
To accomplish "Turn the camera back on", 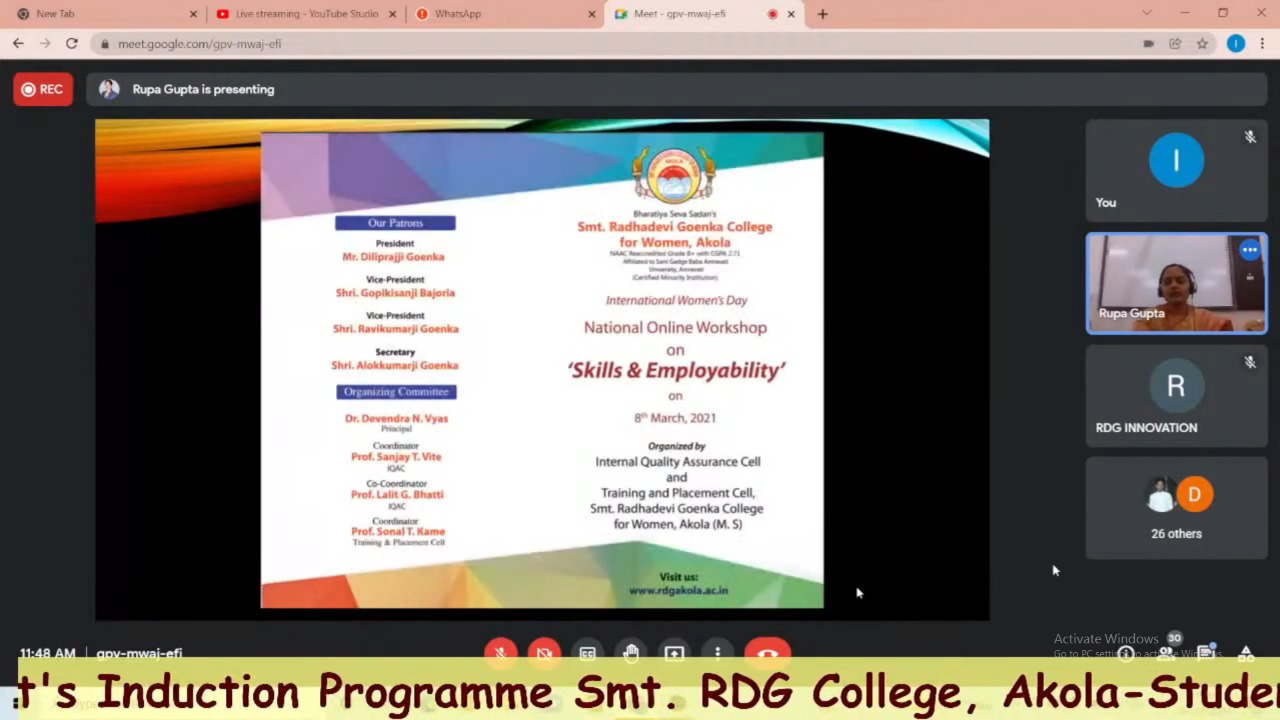I will [544, 653].
